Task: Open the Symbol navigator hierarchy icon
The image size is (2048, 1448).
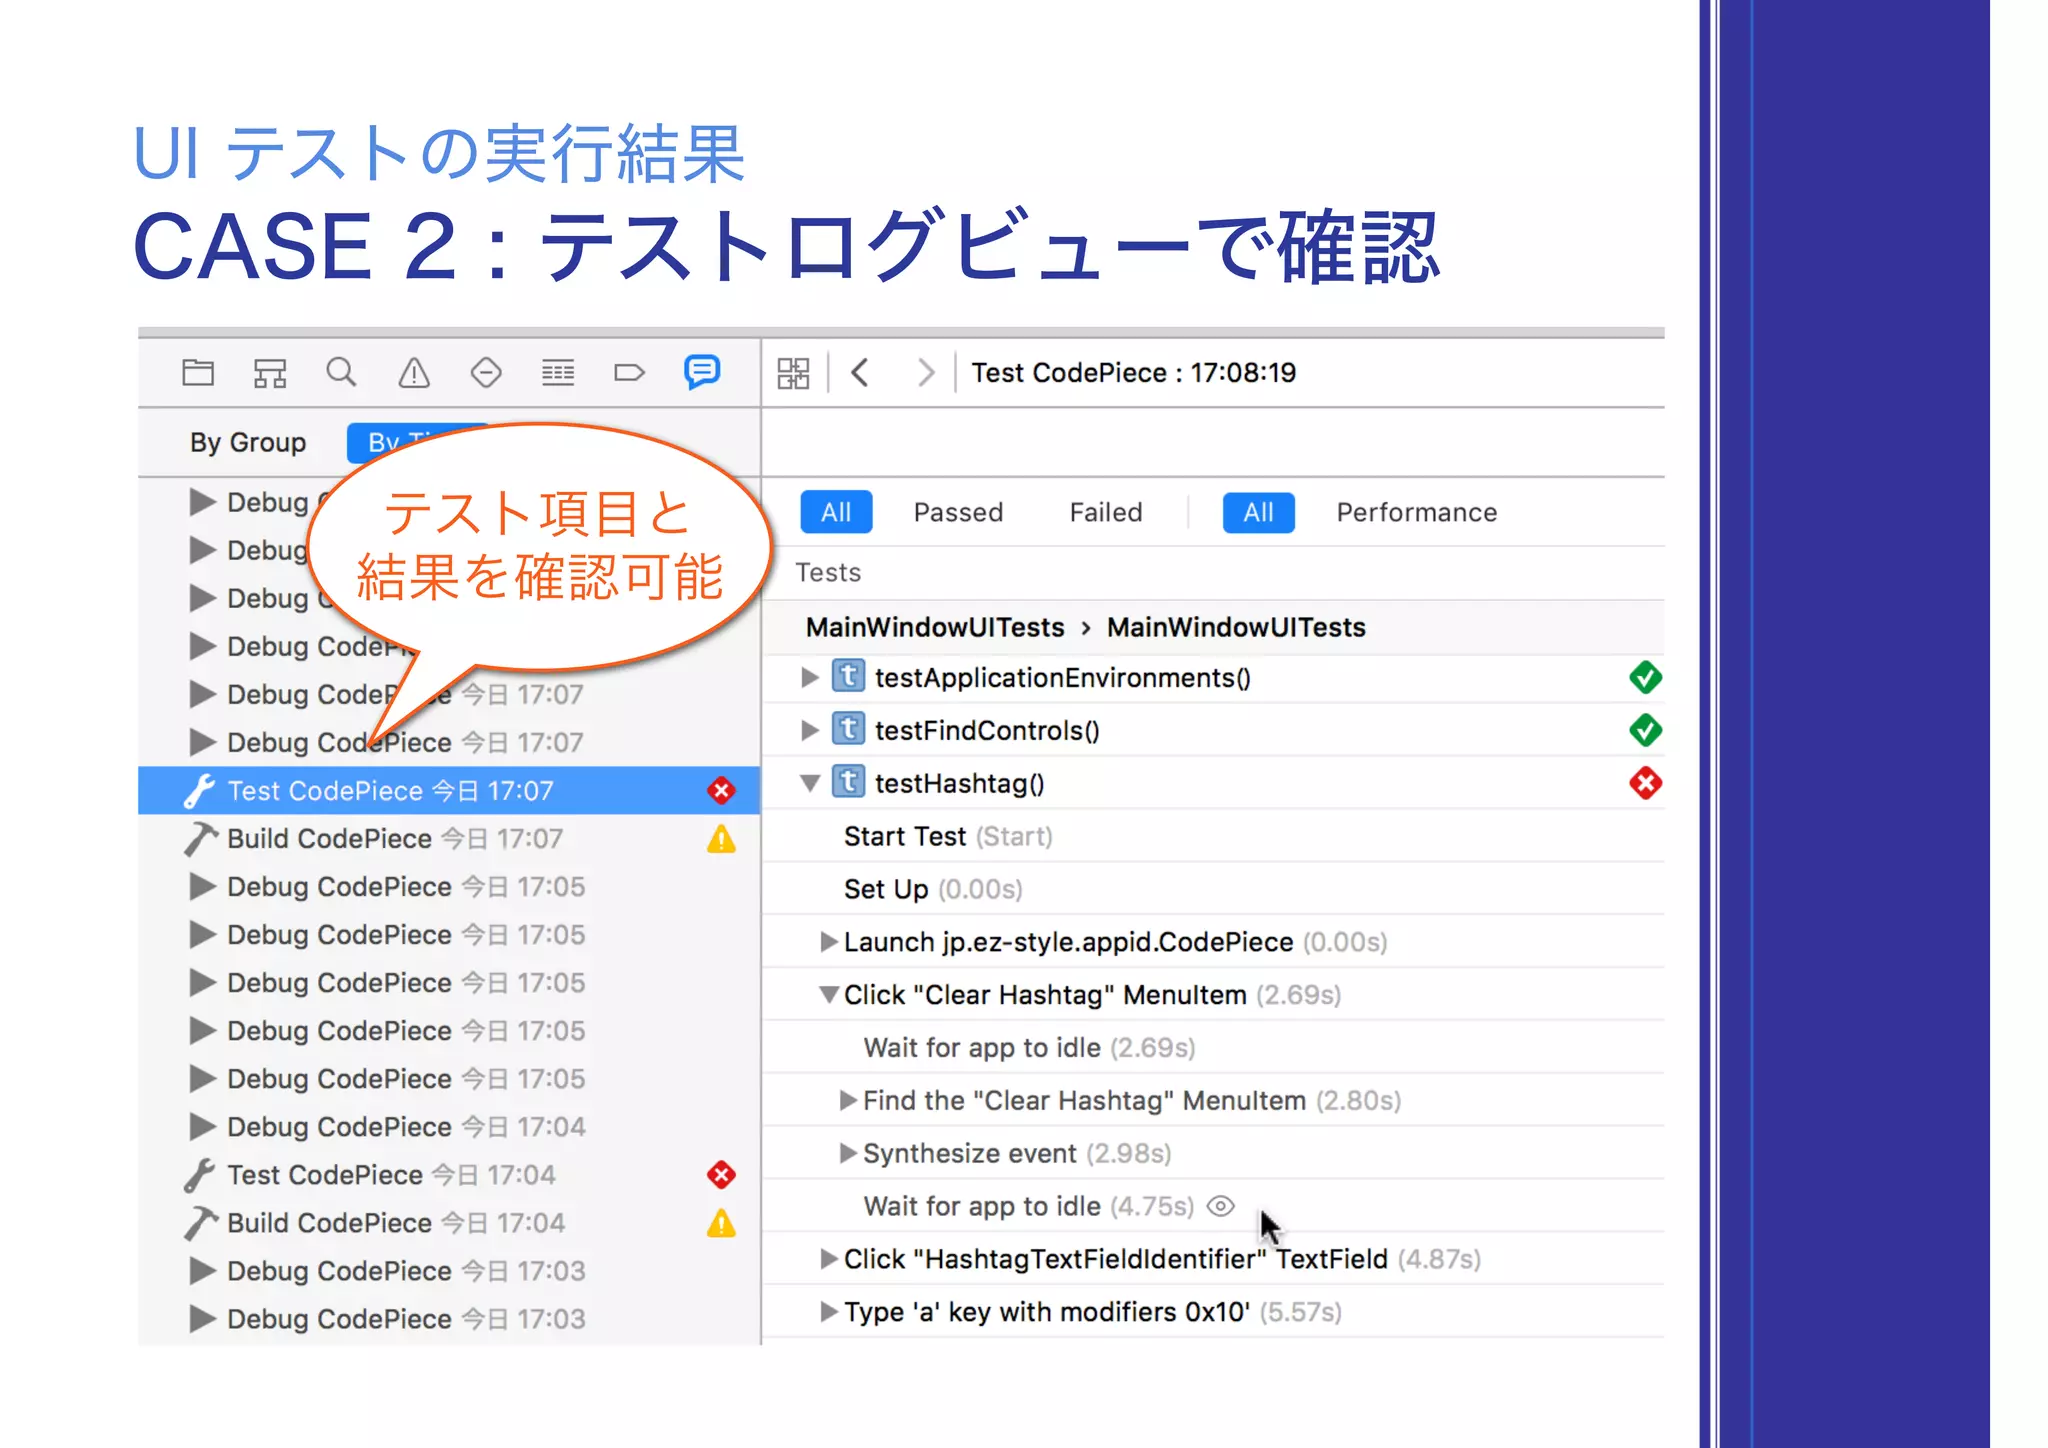Action: pos(269,373)
